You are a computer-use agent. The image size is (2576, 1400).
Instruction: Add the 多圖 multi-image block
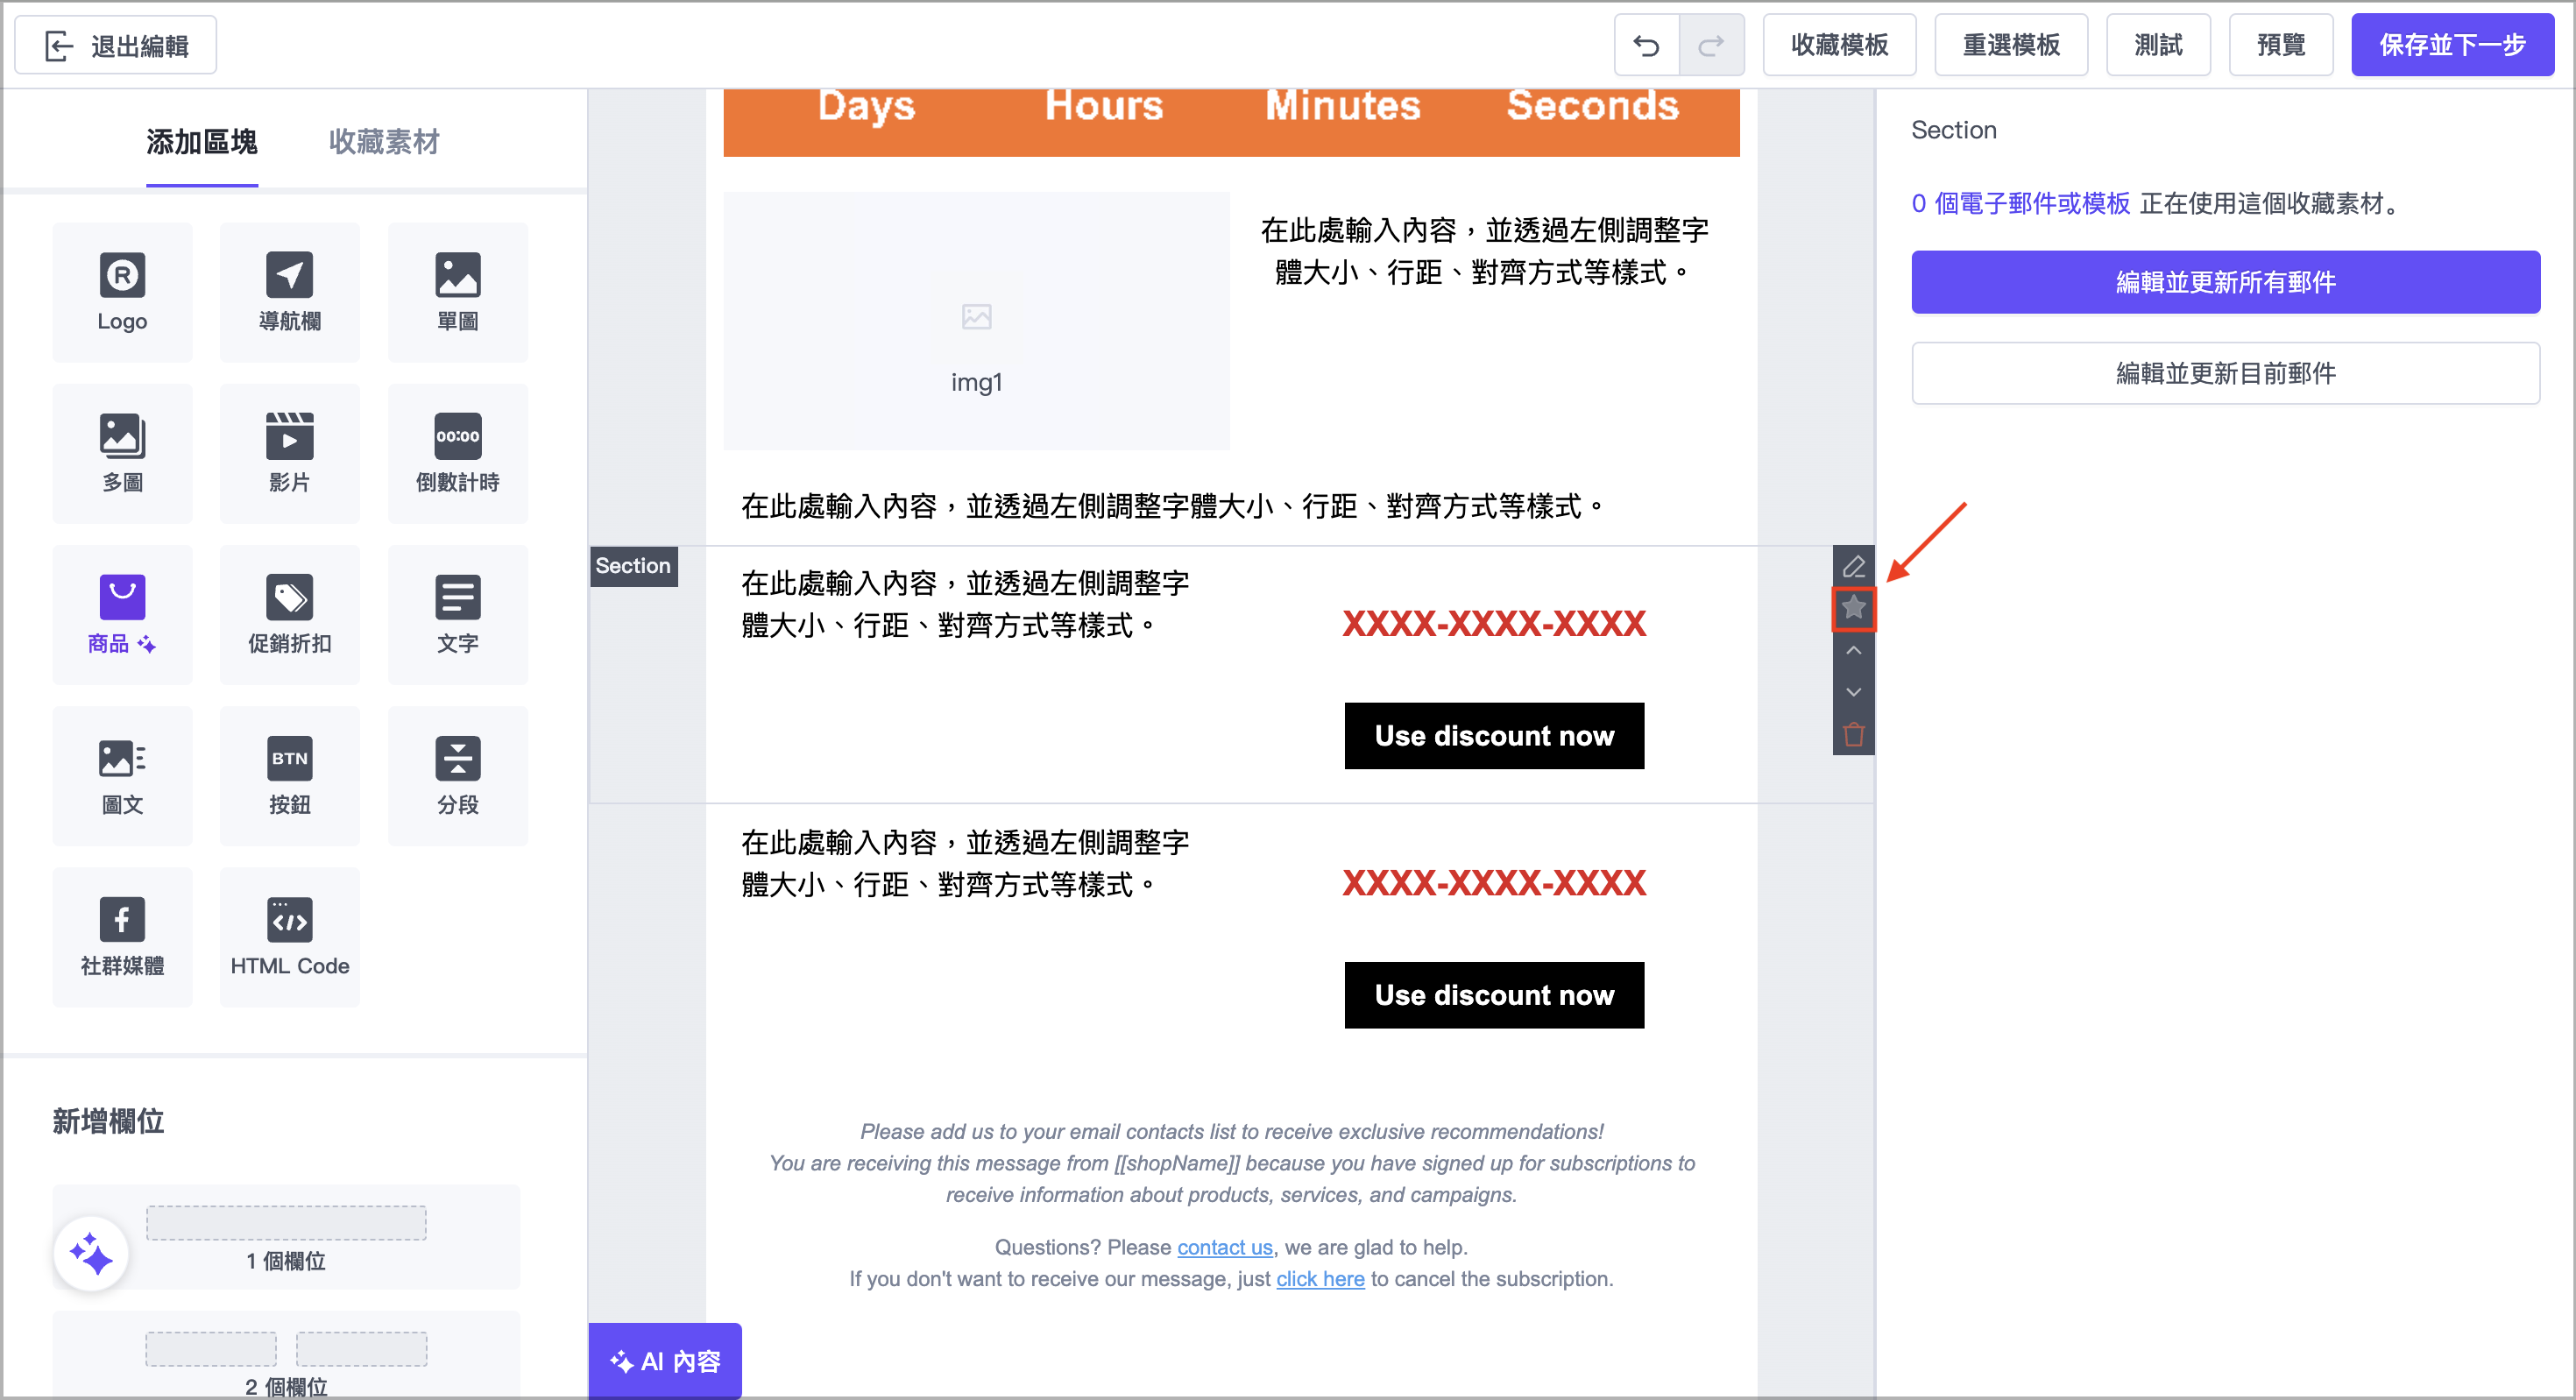pos(122,452)
